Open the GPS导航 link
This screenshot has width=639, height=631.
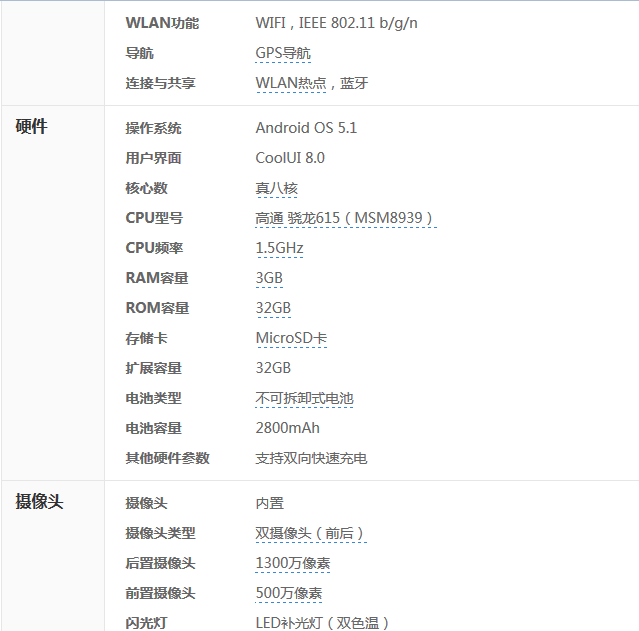coord(283,53)
